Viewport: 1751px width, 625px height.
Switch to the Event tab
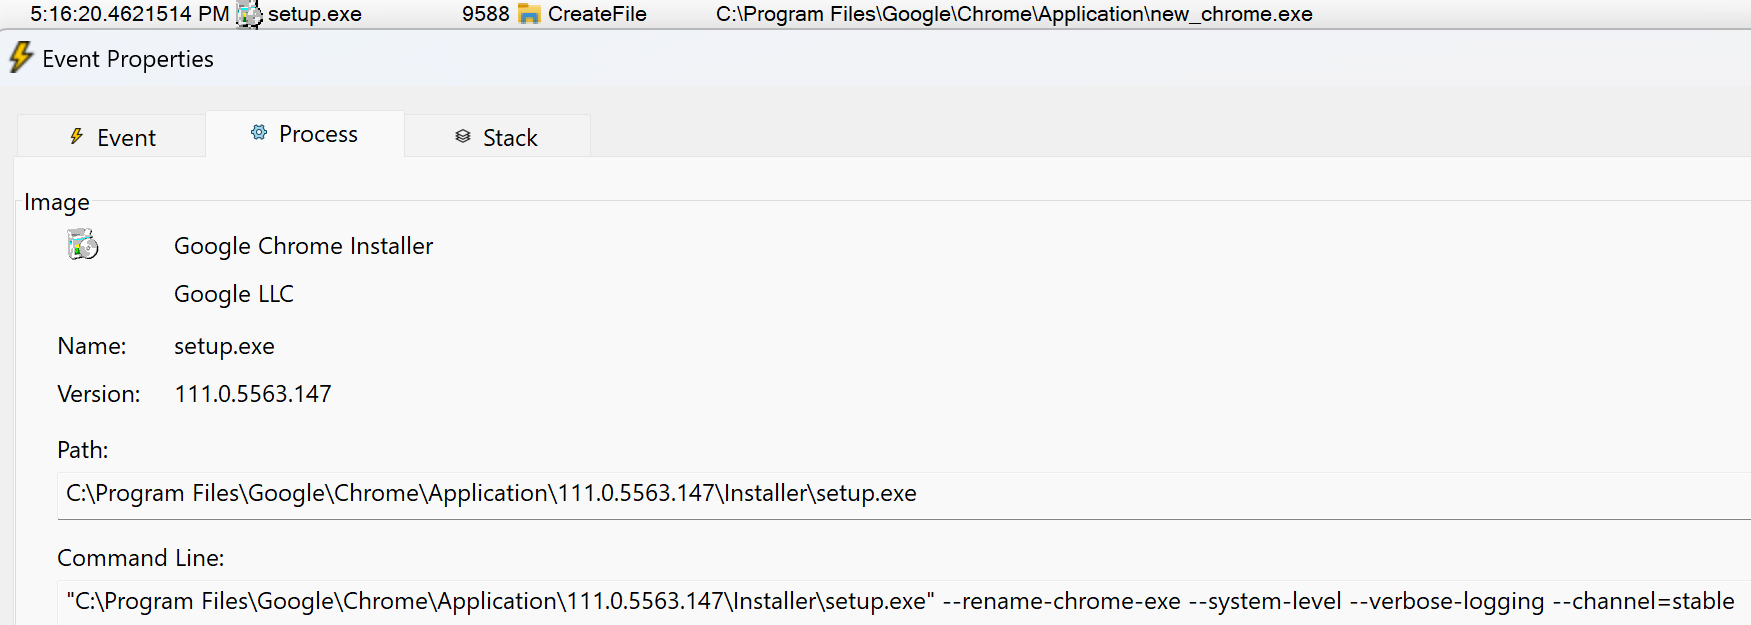coord(126,138)
